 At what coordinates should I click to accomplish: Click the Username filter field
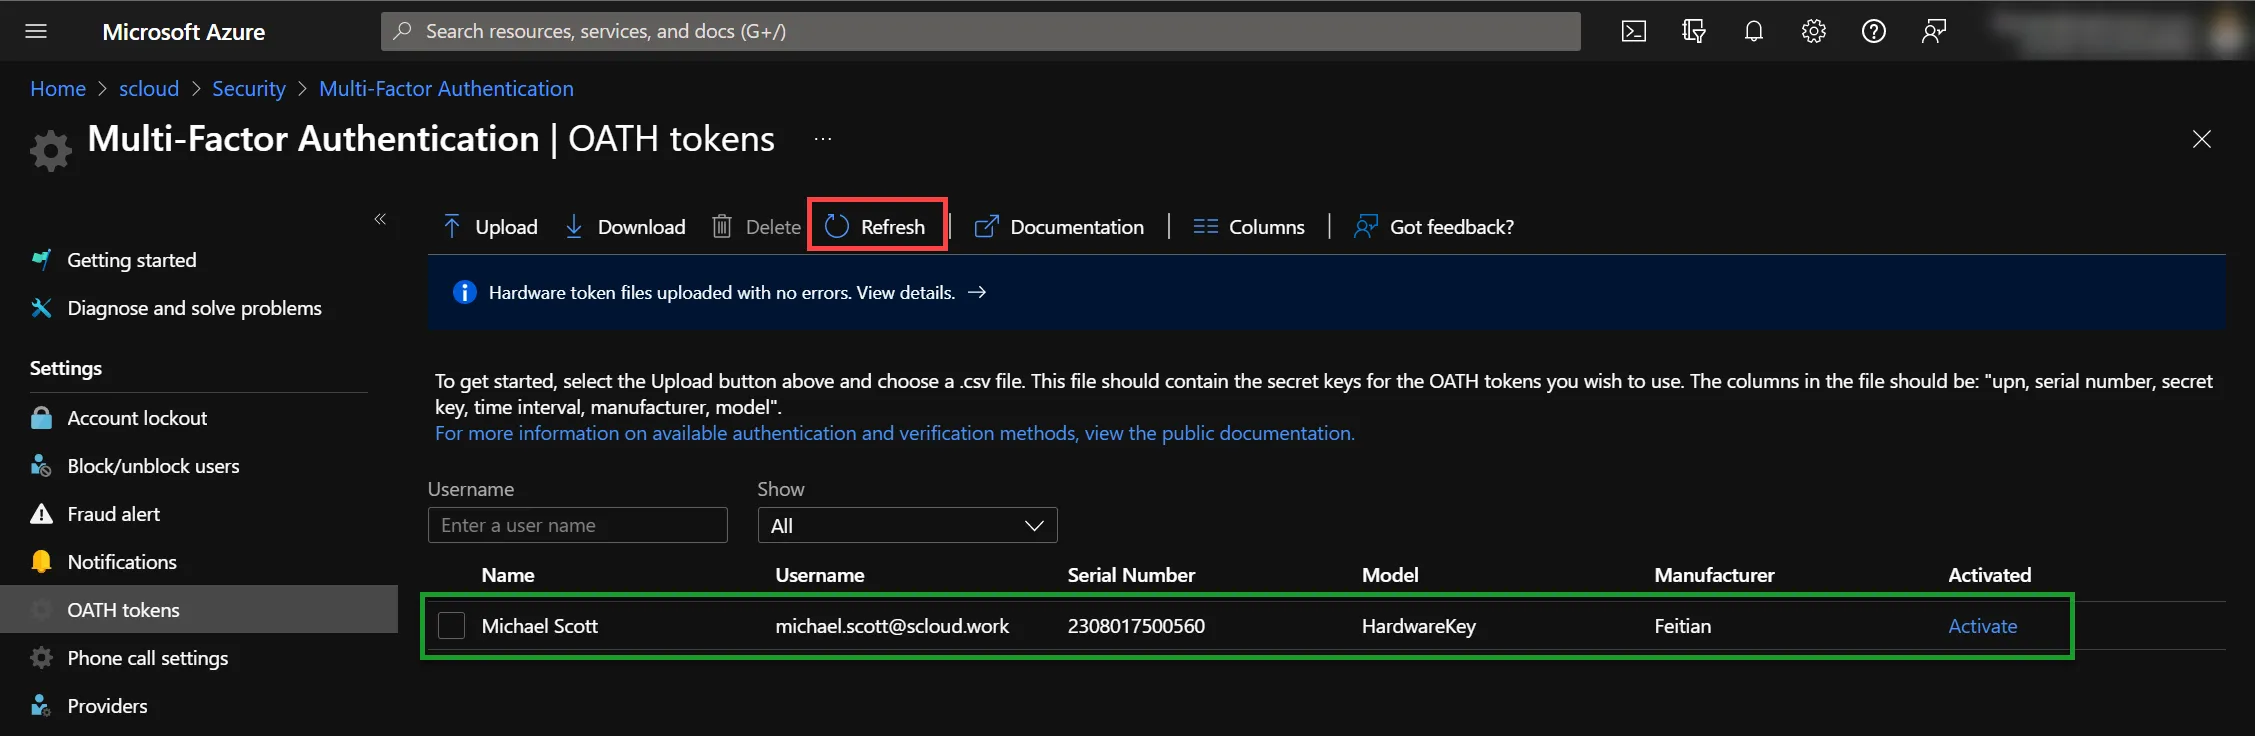(578, 525)
